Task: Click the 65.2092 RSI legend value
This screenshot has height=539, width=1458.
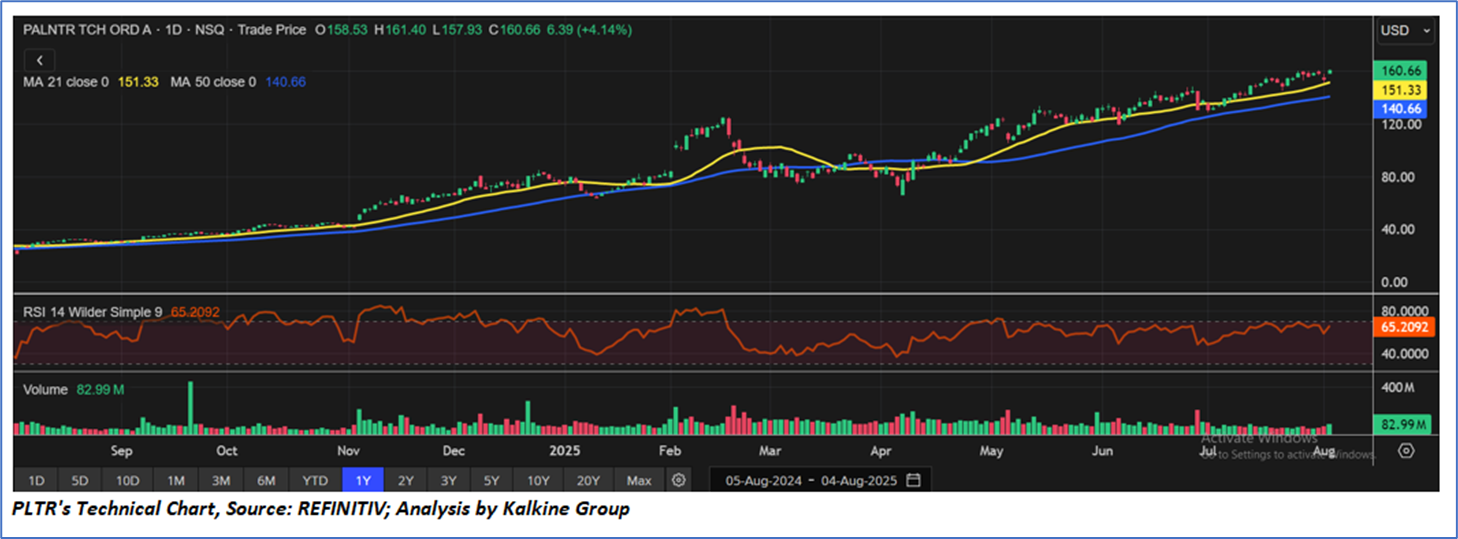Action: (x=193, y=312)
